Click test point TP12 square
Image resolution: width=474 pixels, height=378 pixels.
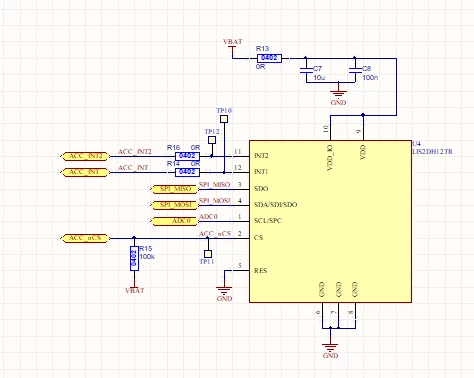212,140
